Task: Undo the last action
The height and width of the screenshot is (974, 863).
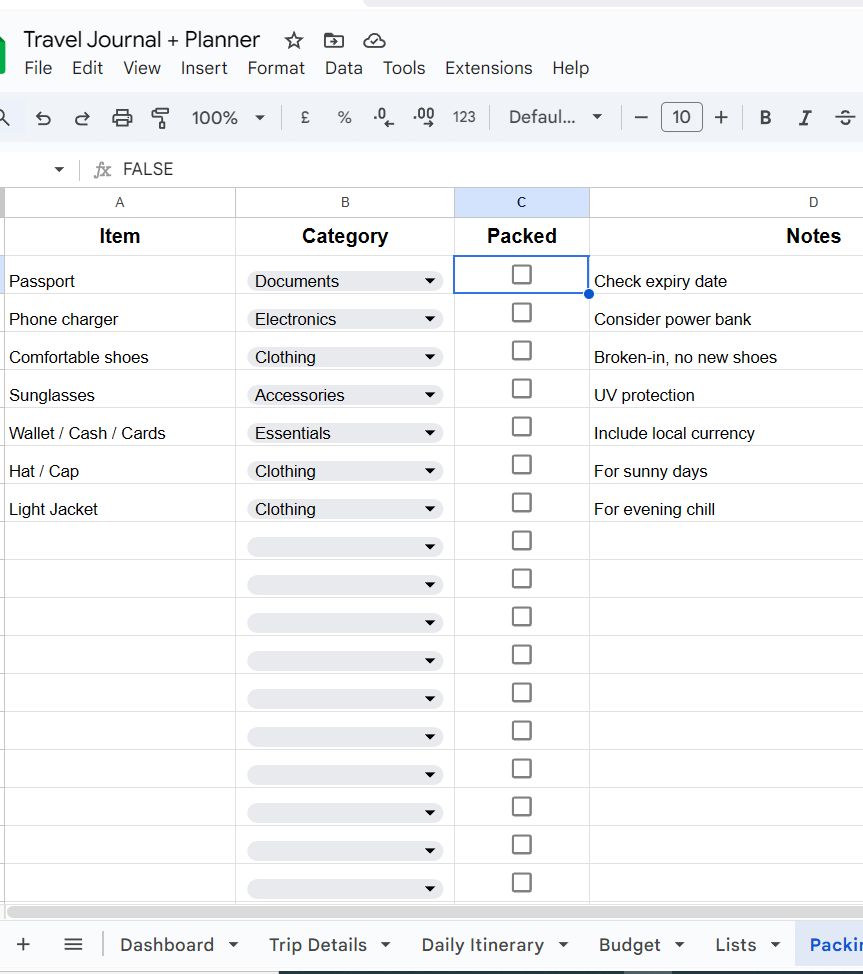Action: pos(43,117)
